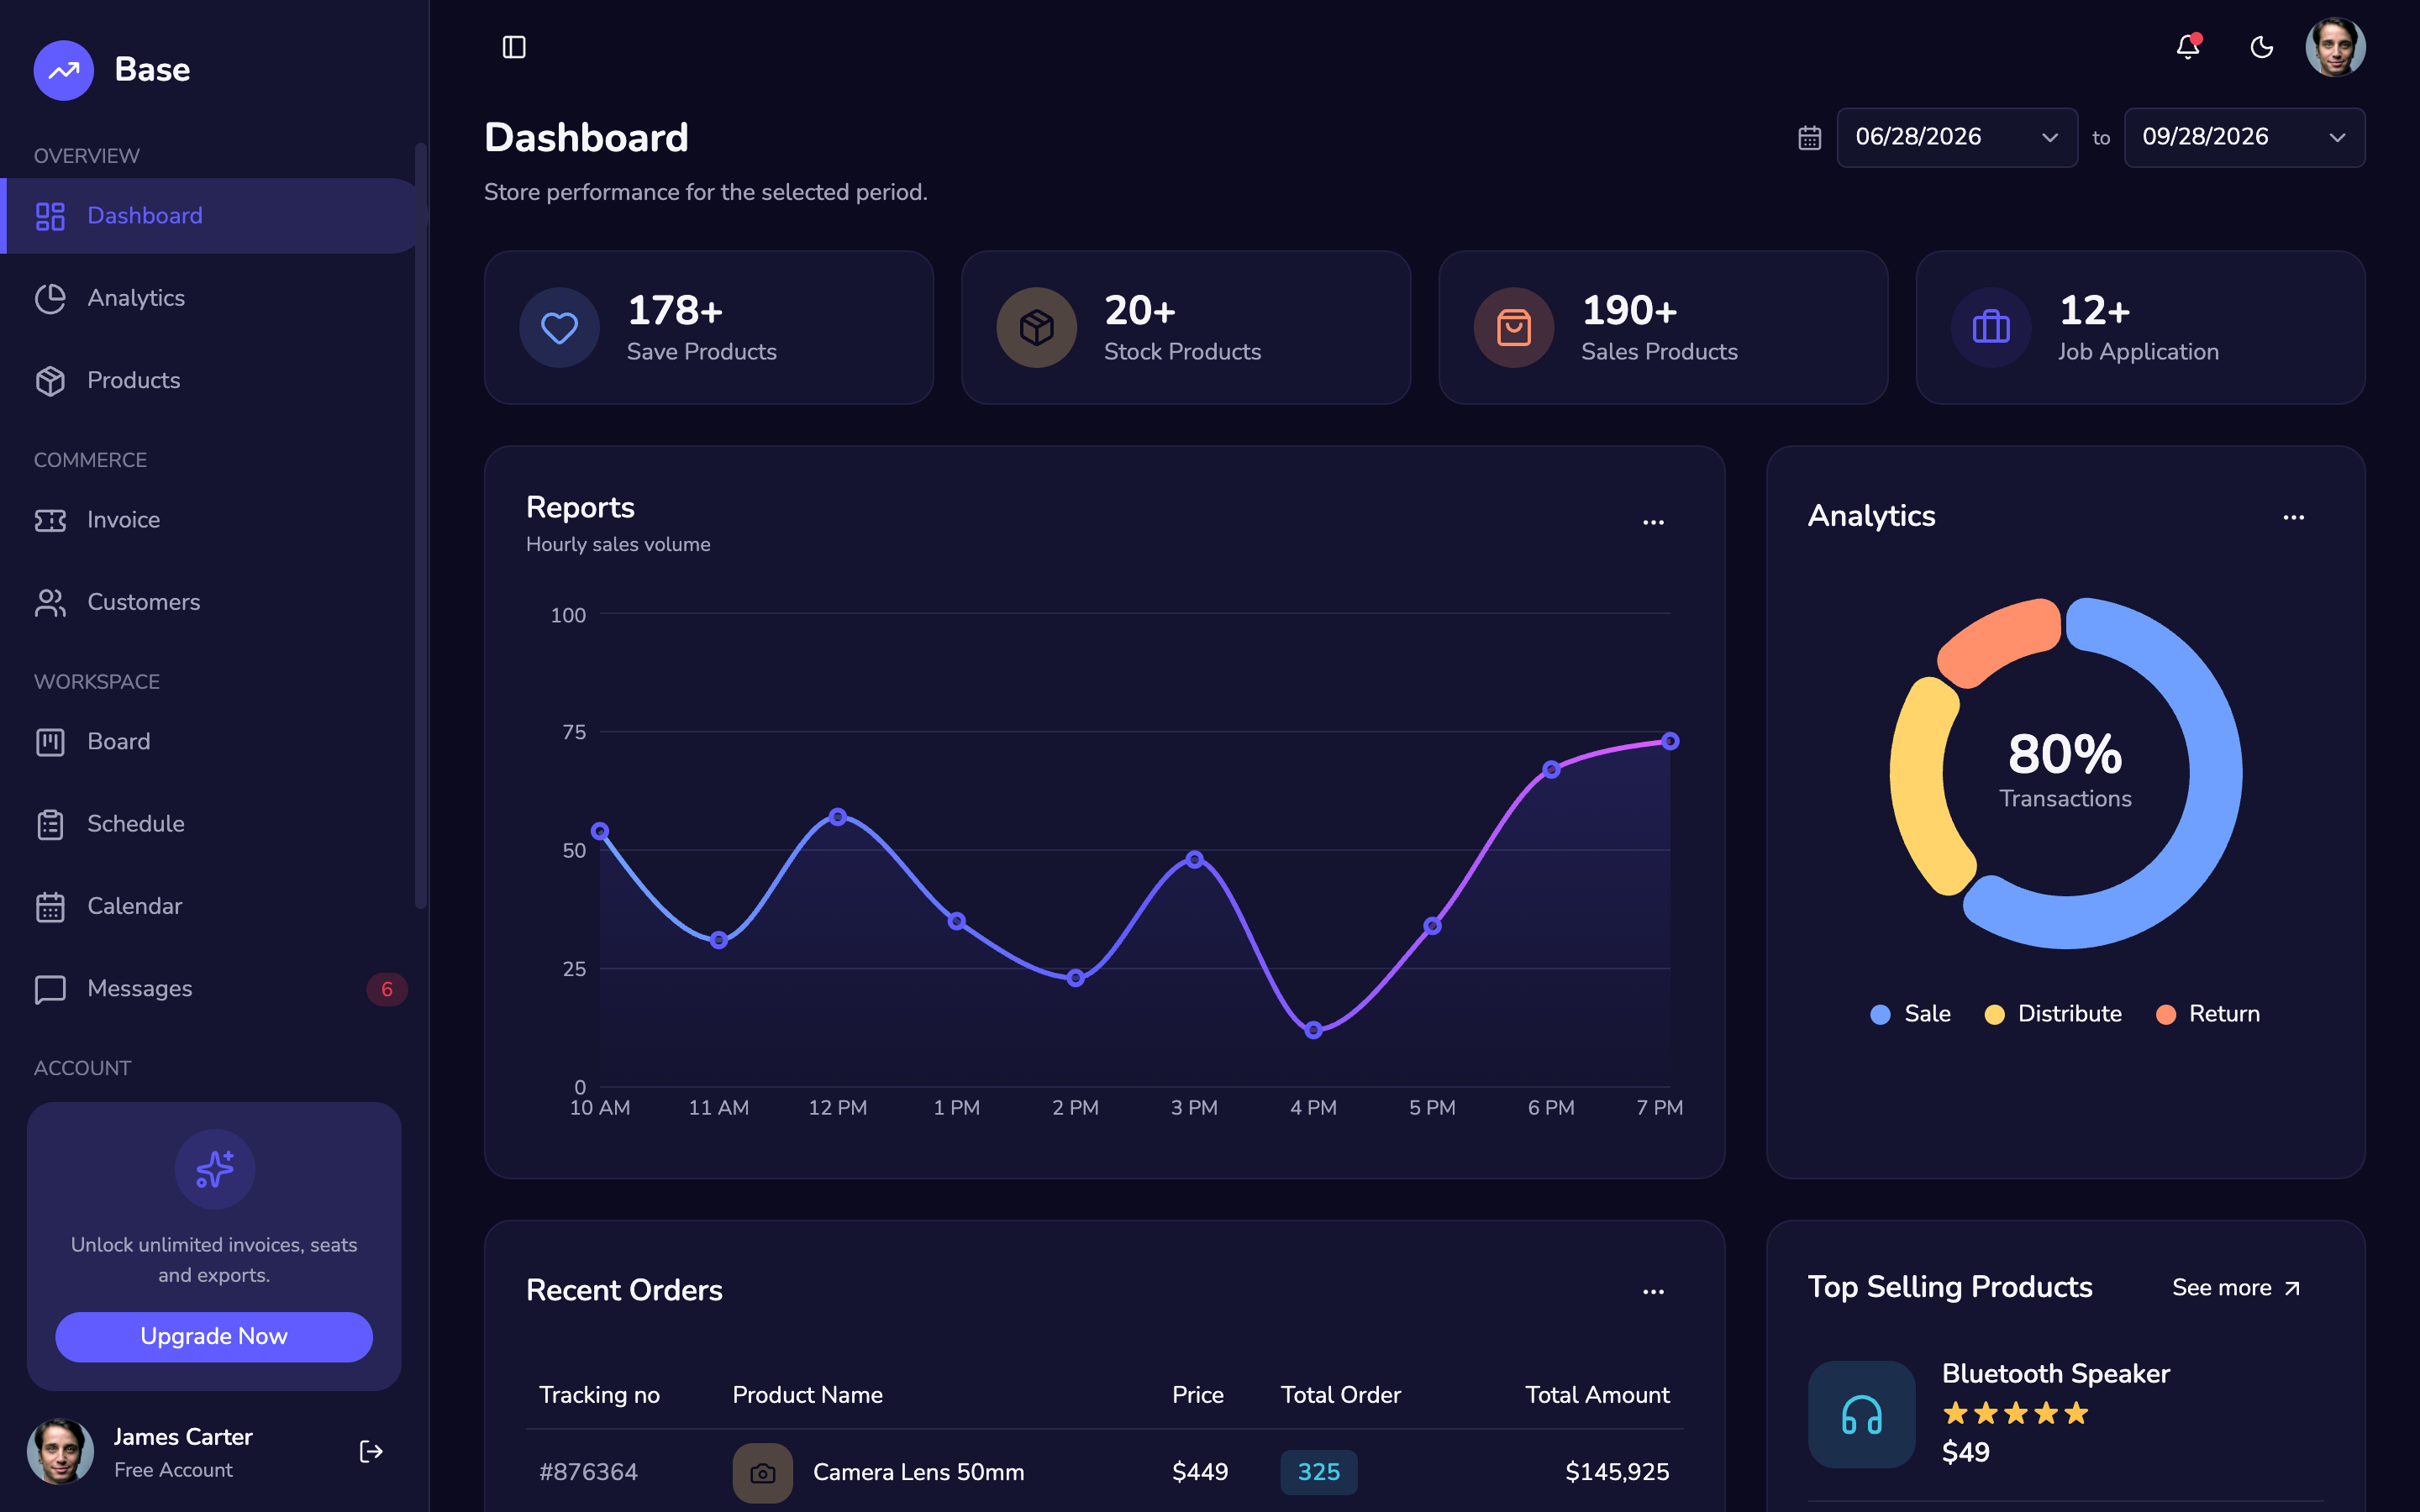Click the heart icon on Save Products
The image size is (2420, 1512).
559,327
